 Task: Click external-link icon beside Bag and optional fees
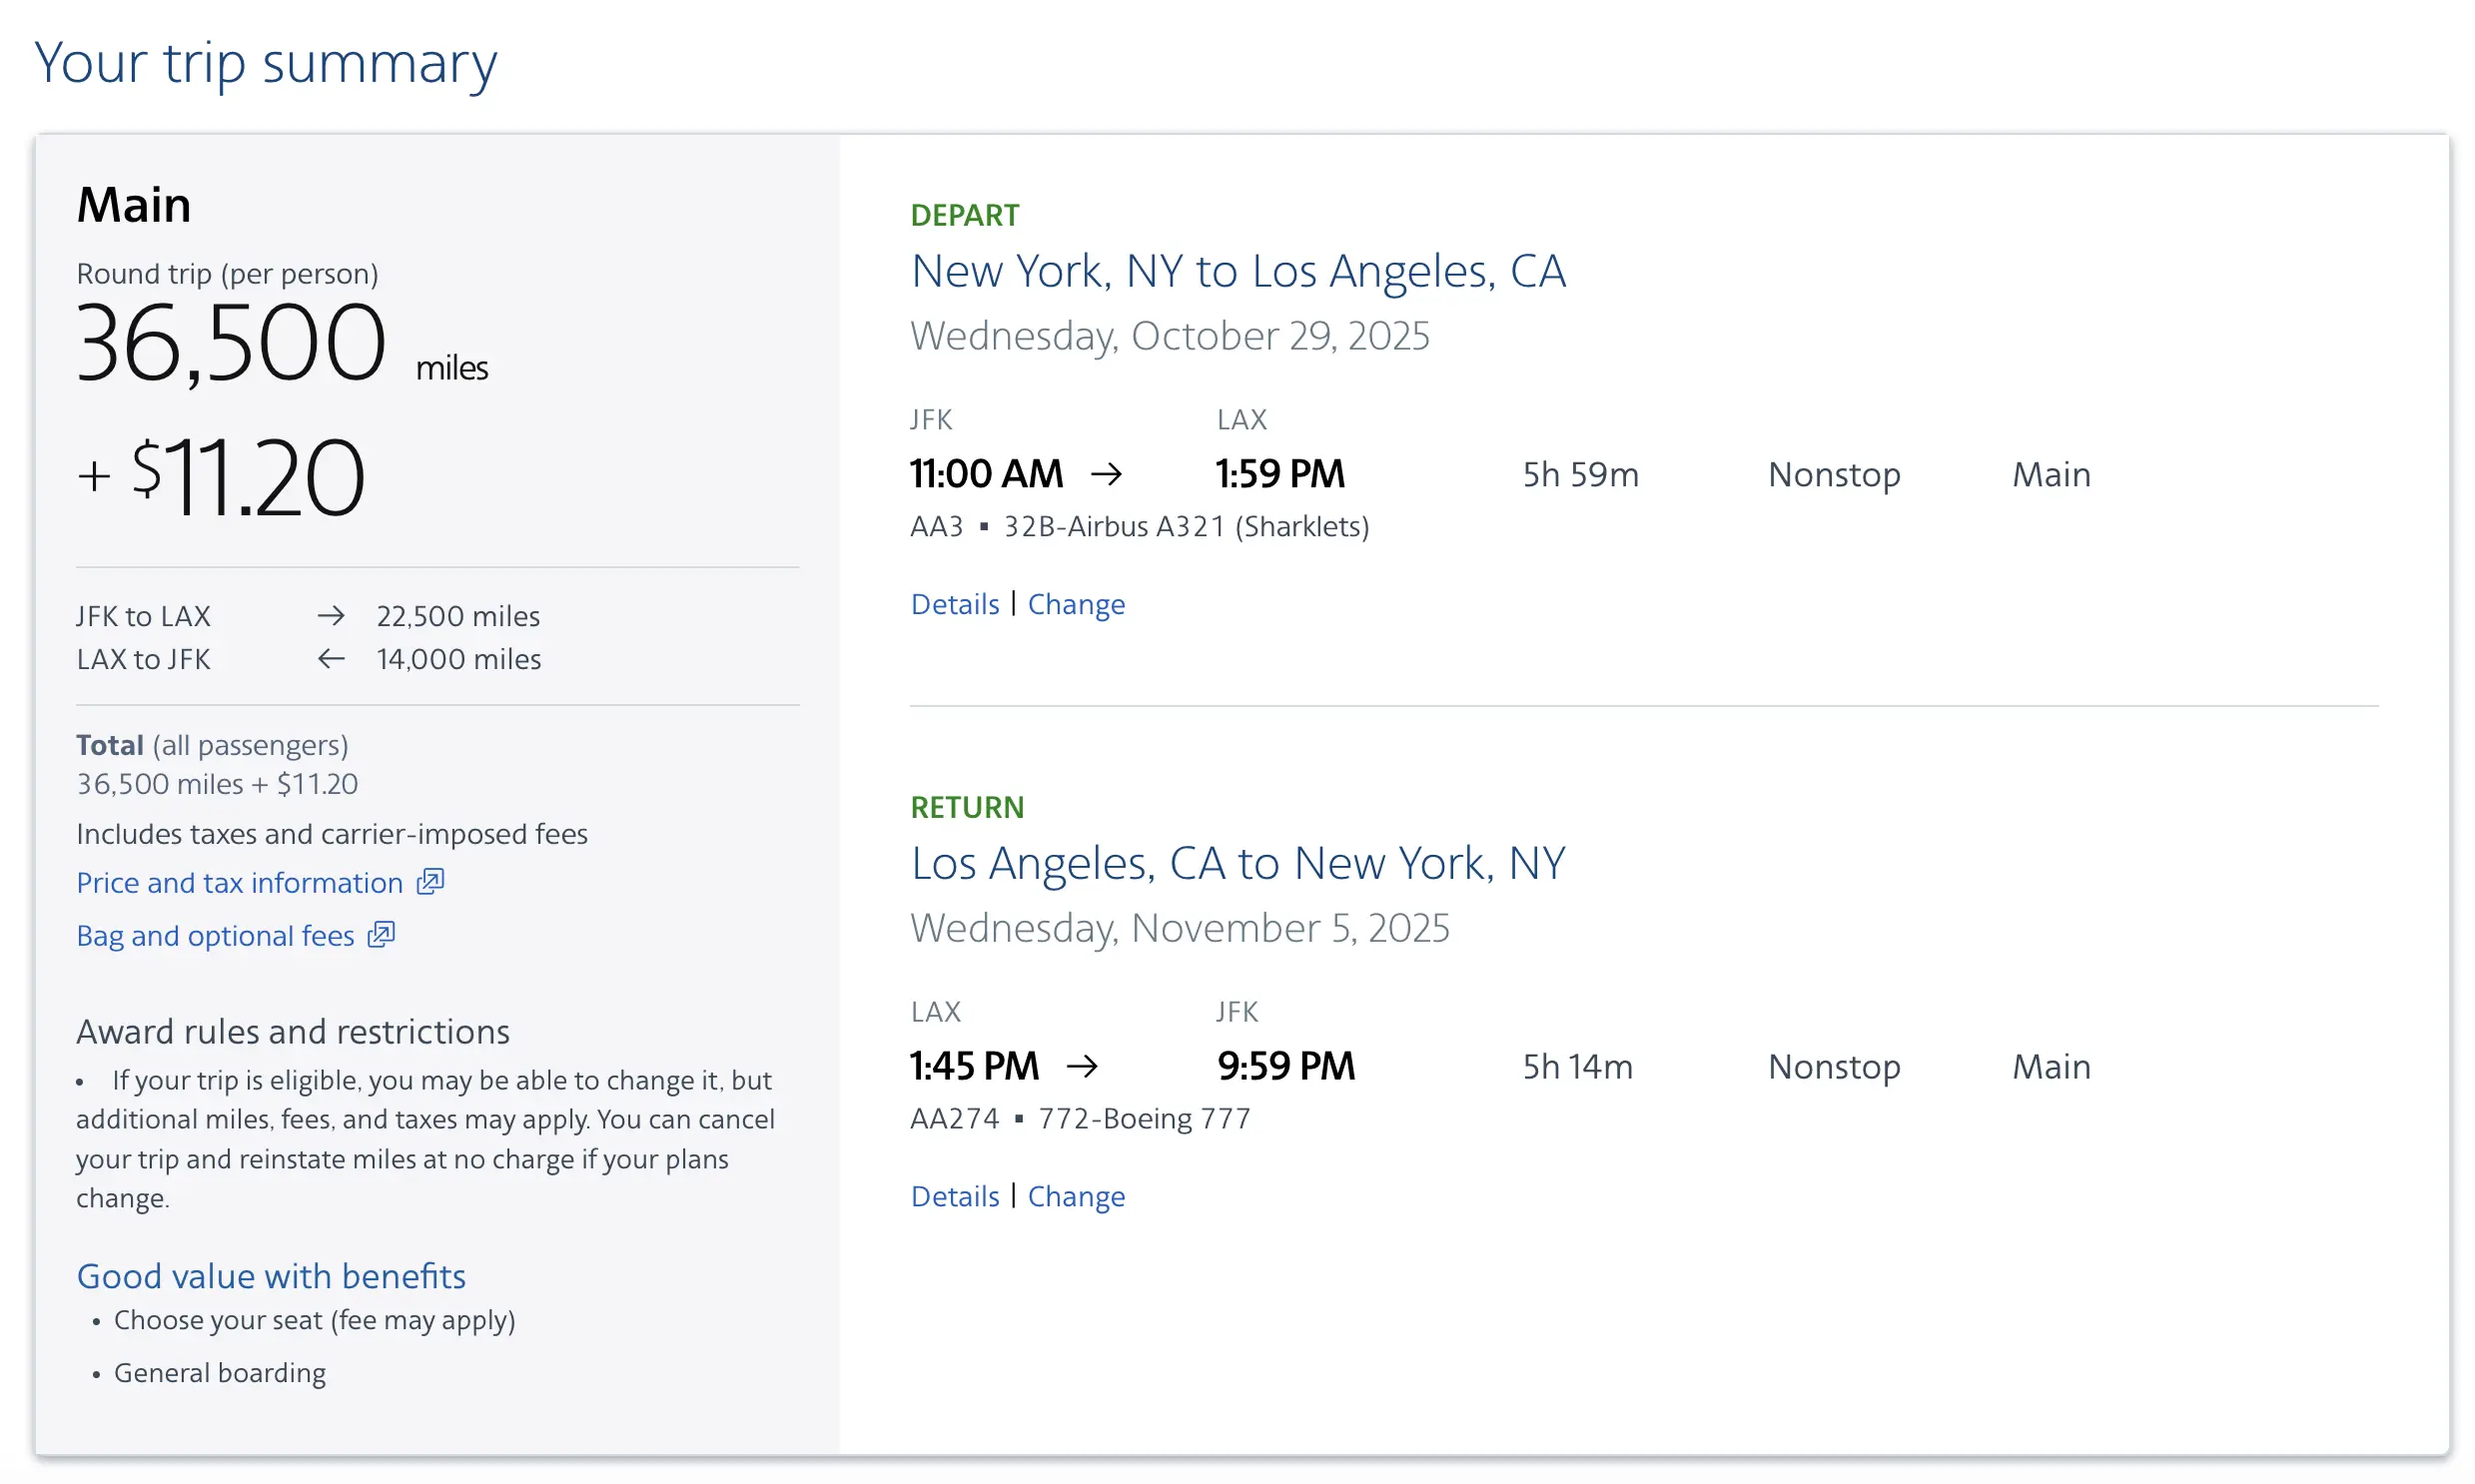pos(381,934)
